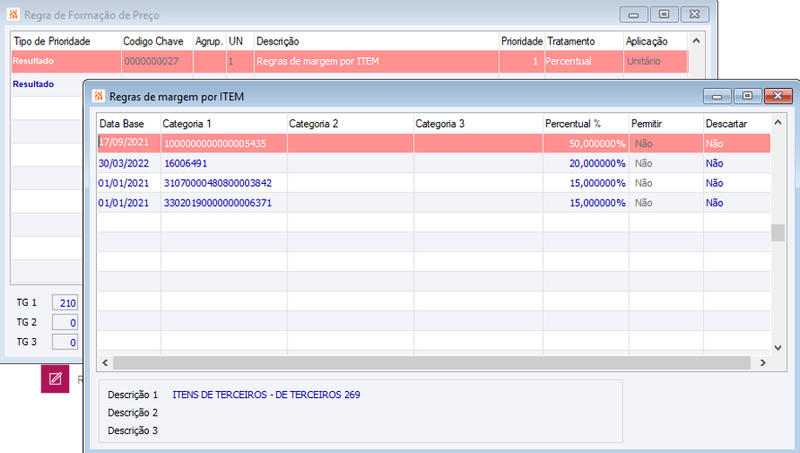This screenshot has height=453, width=800.
Task: Click the Categoria 3 column header
Action: 479,123
